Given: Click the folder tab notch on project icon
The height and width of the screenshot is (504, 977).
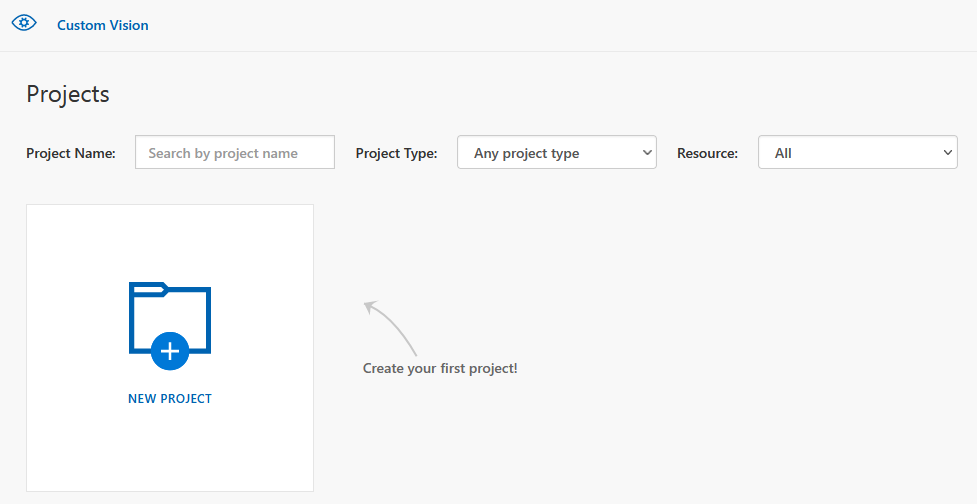Looking at the screenshot, I should pos(147,290).
